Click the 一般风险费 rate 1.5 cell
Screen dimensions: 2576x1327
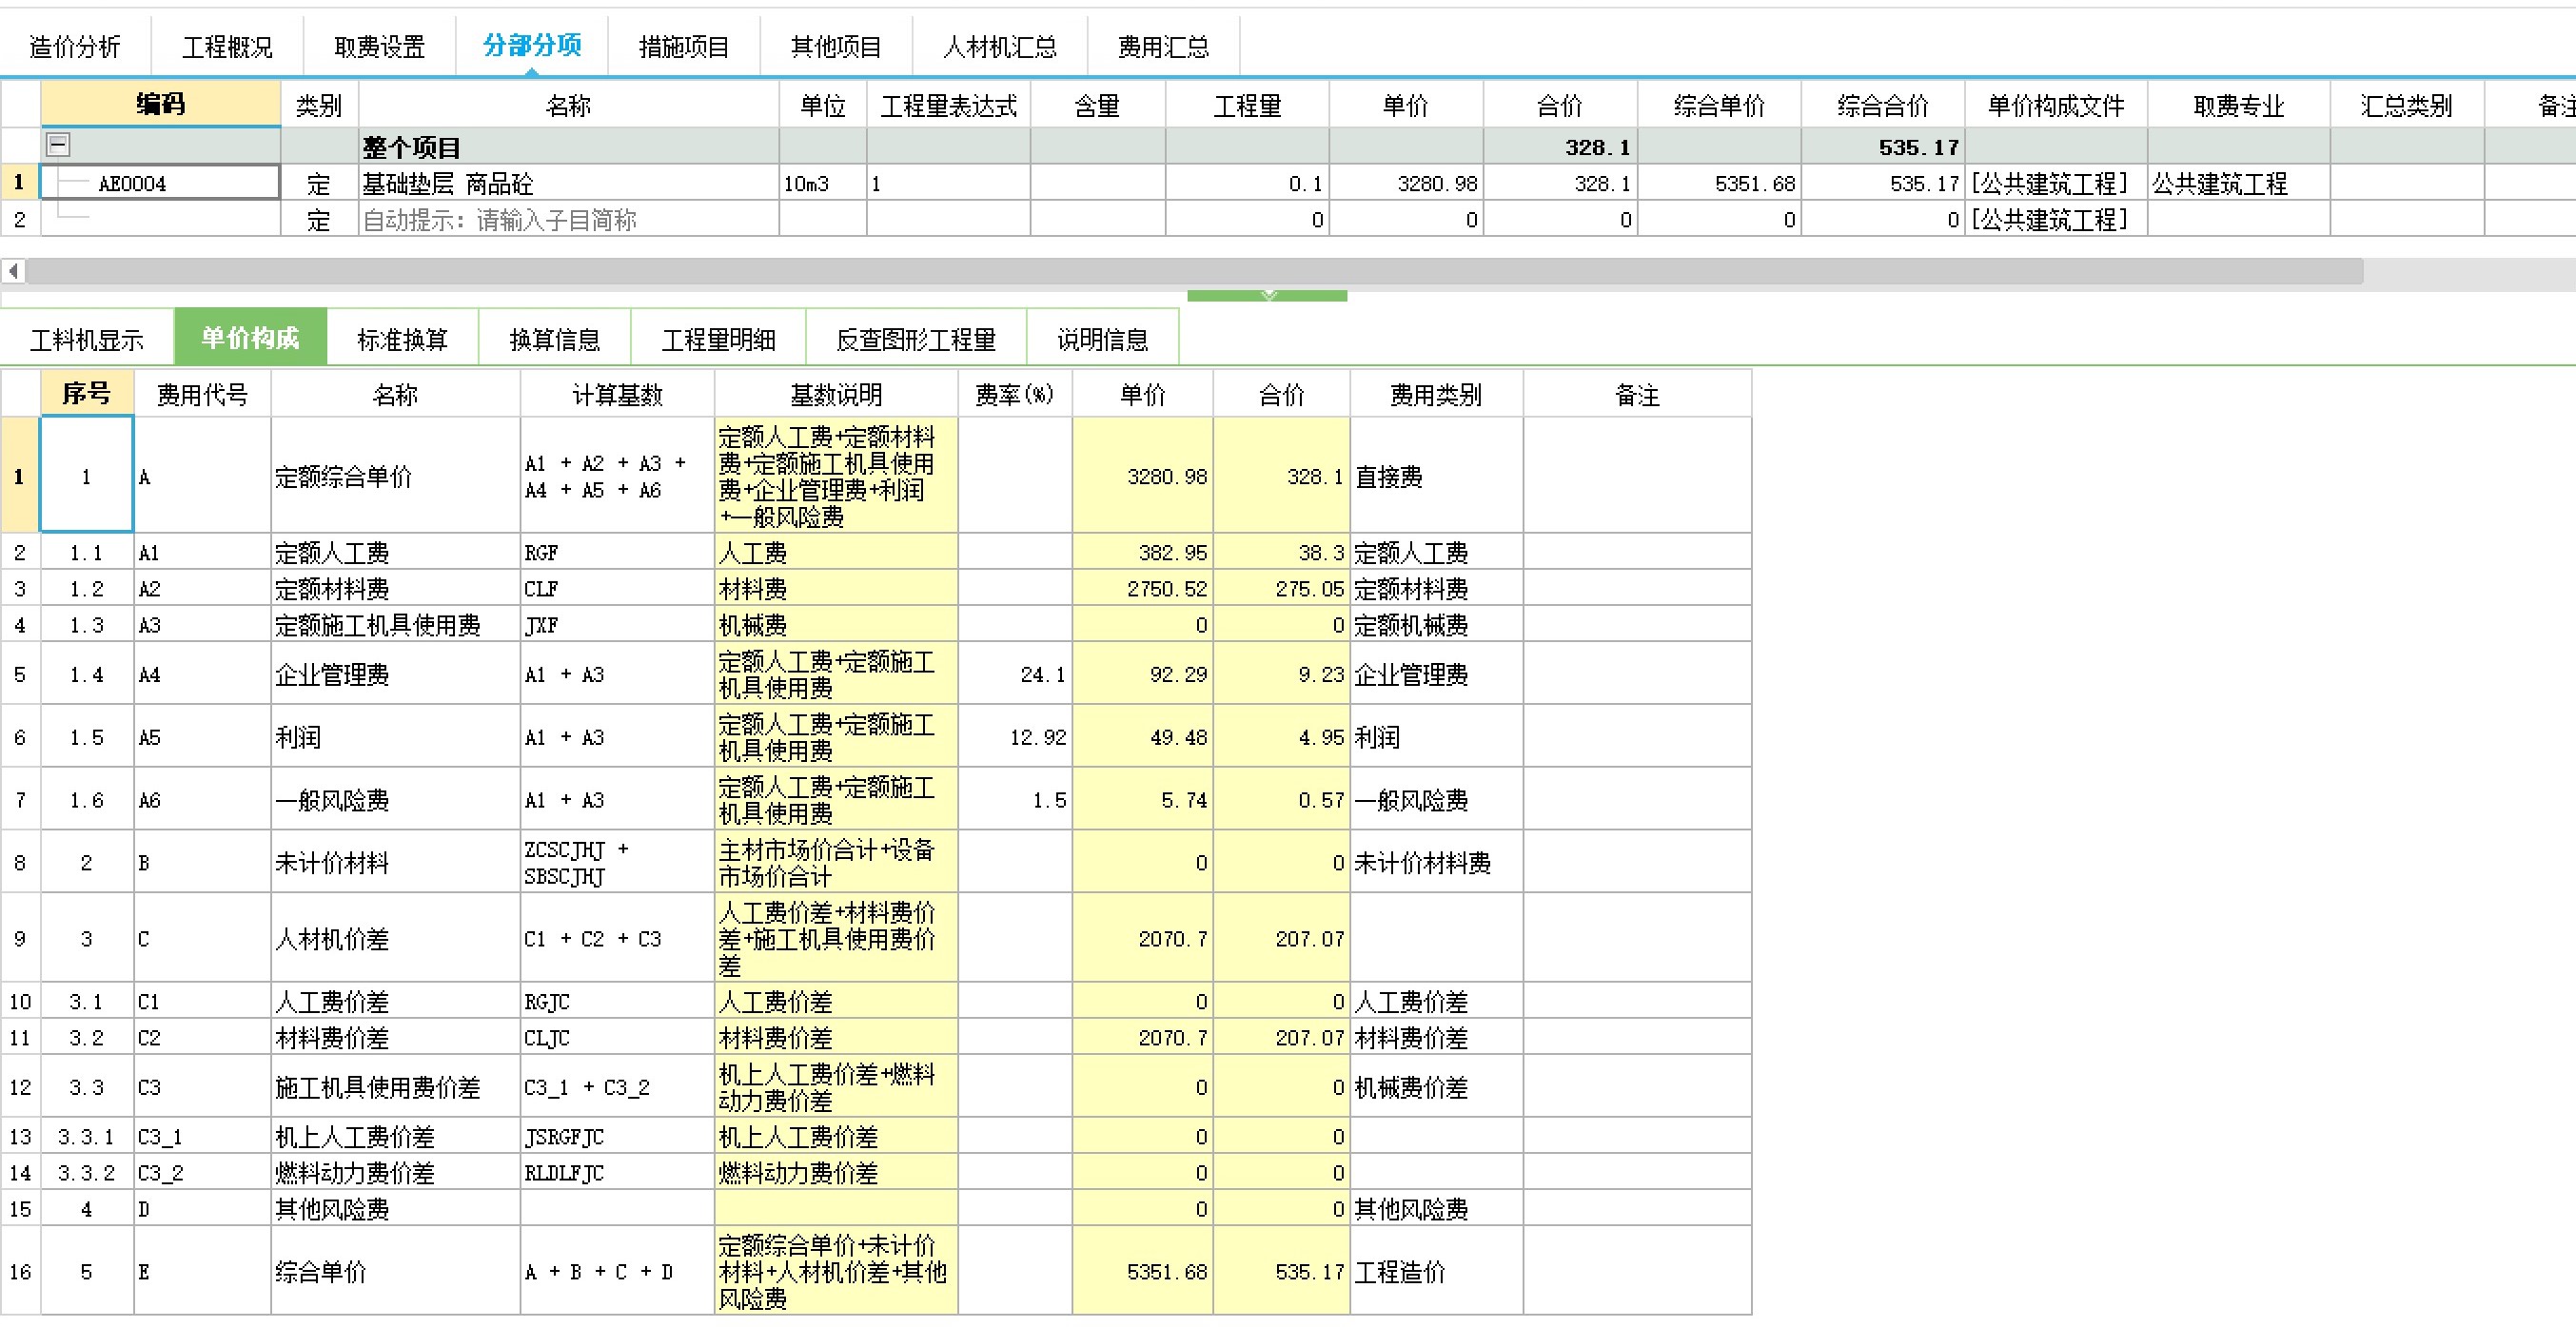[1014, 800]
